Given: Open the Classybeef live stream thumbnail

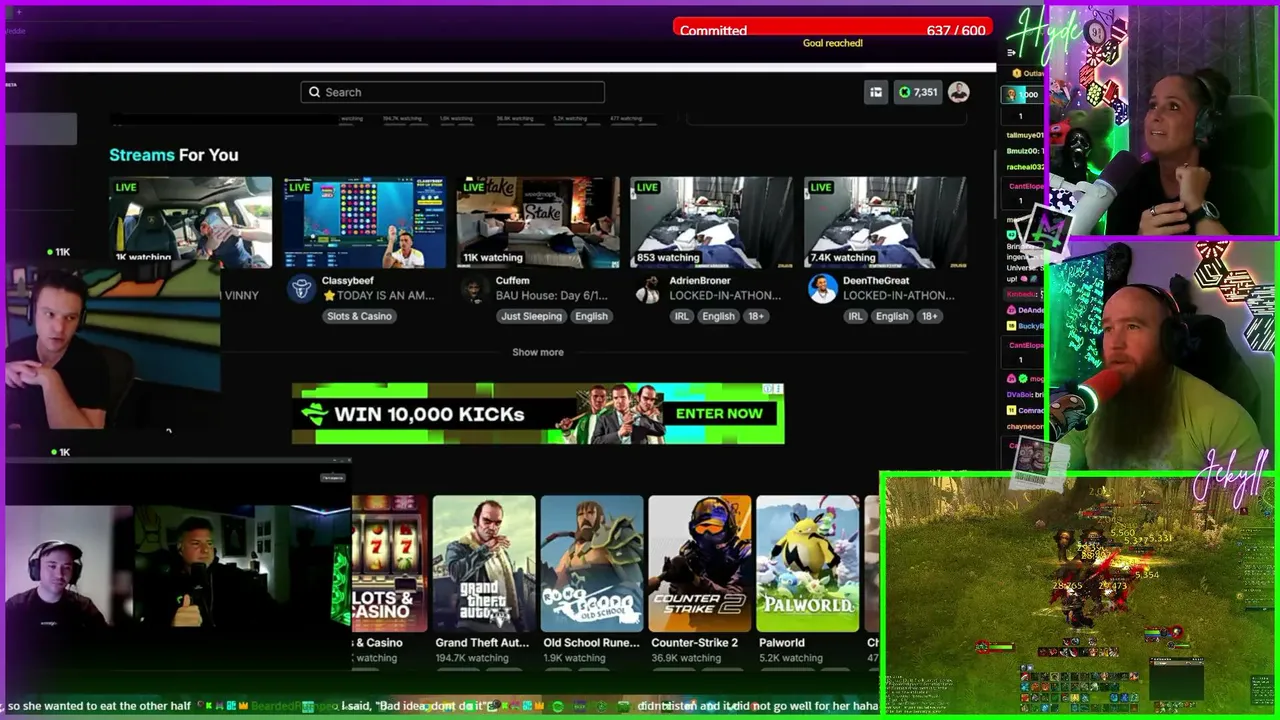Looking at the screenshot, I should tap(364, 222).
